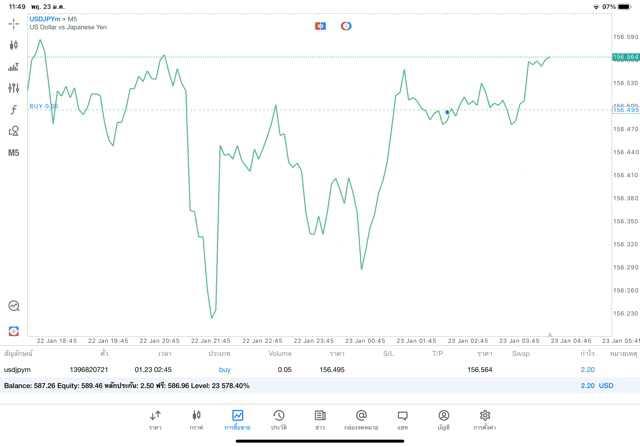Open the mailbox tab with @ icon
The image size is (640, 447).
pyautogui.click(x=361, y=419)
